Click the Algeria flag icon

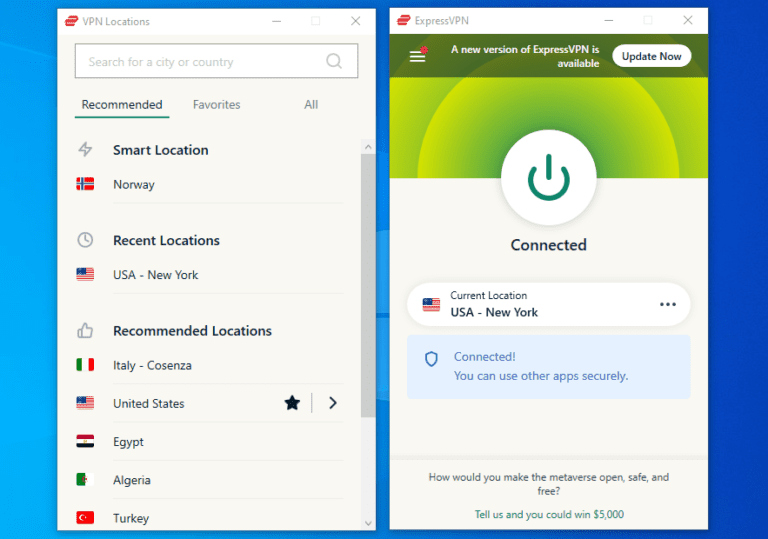click(x=85, y=479)
